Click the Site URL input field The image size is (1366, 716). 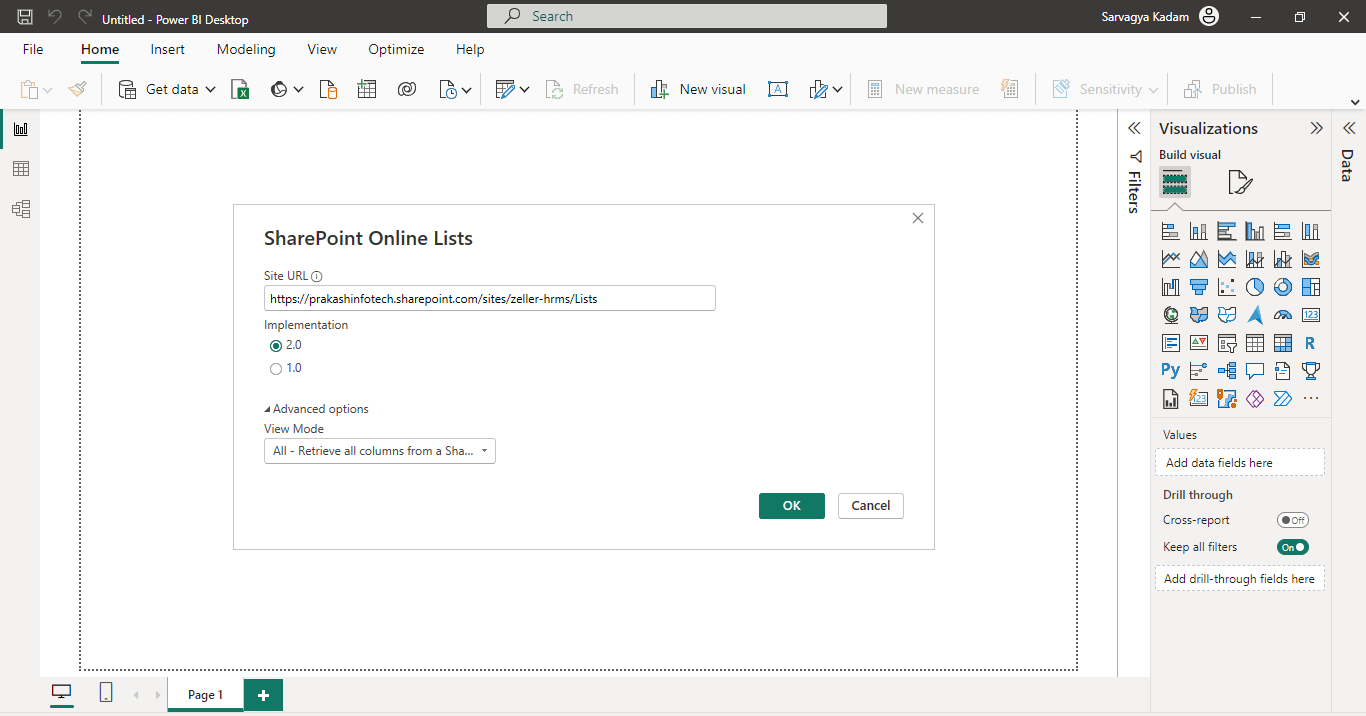point(490,298)
